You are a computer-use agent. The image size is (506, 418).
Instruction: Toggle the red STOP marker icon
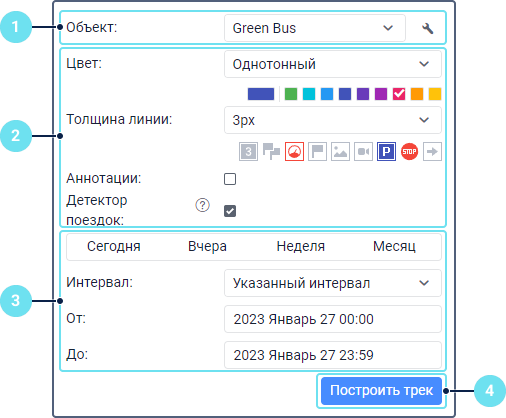pyautogui.click(x=409, y=152)
